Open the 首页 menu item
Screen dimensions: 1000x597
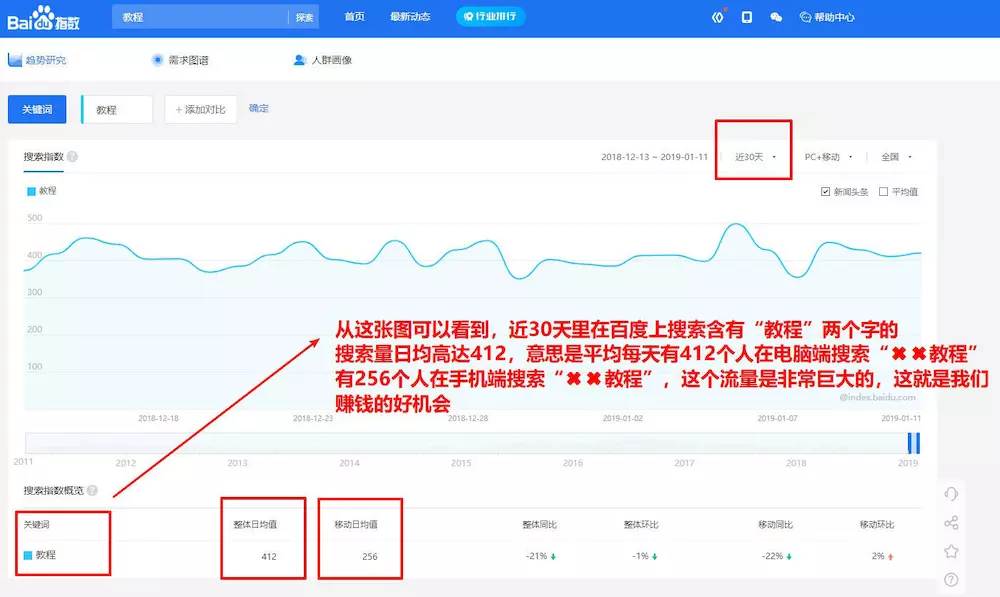(355, 17)
